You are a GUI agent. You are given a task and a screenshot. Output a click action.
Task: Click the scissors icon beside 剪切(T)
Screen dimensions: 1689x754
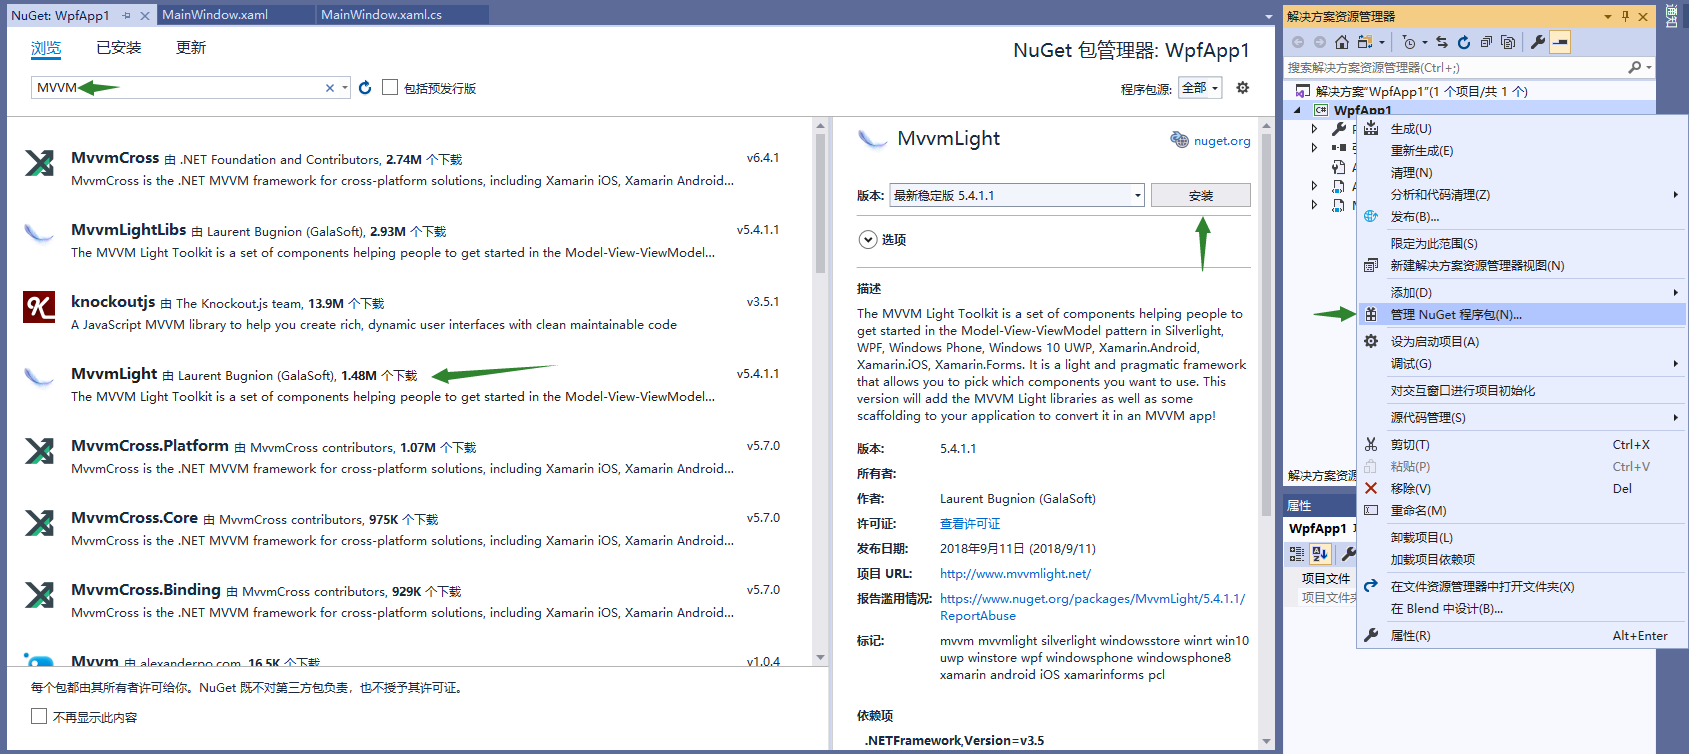pyautogui.click(x=1371, y=444)
